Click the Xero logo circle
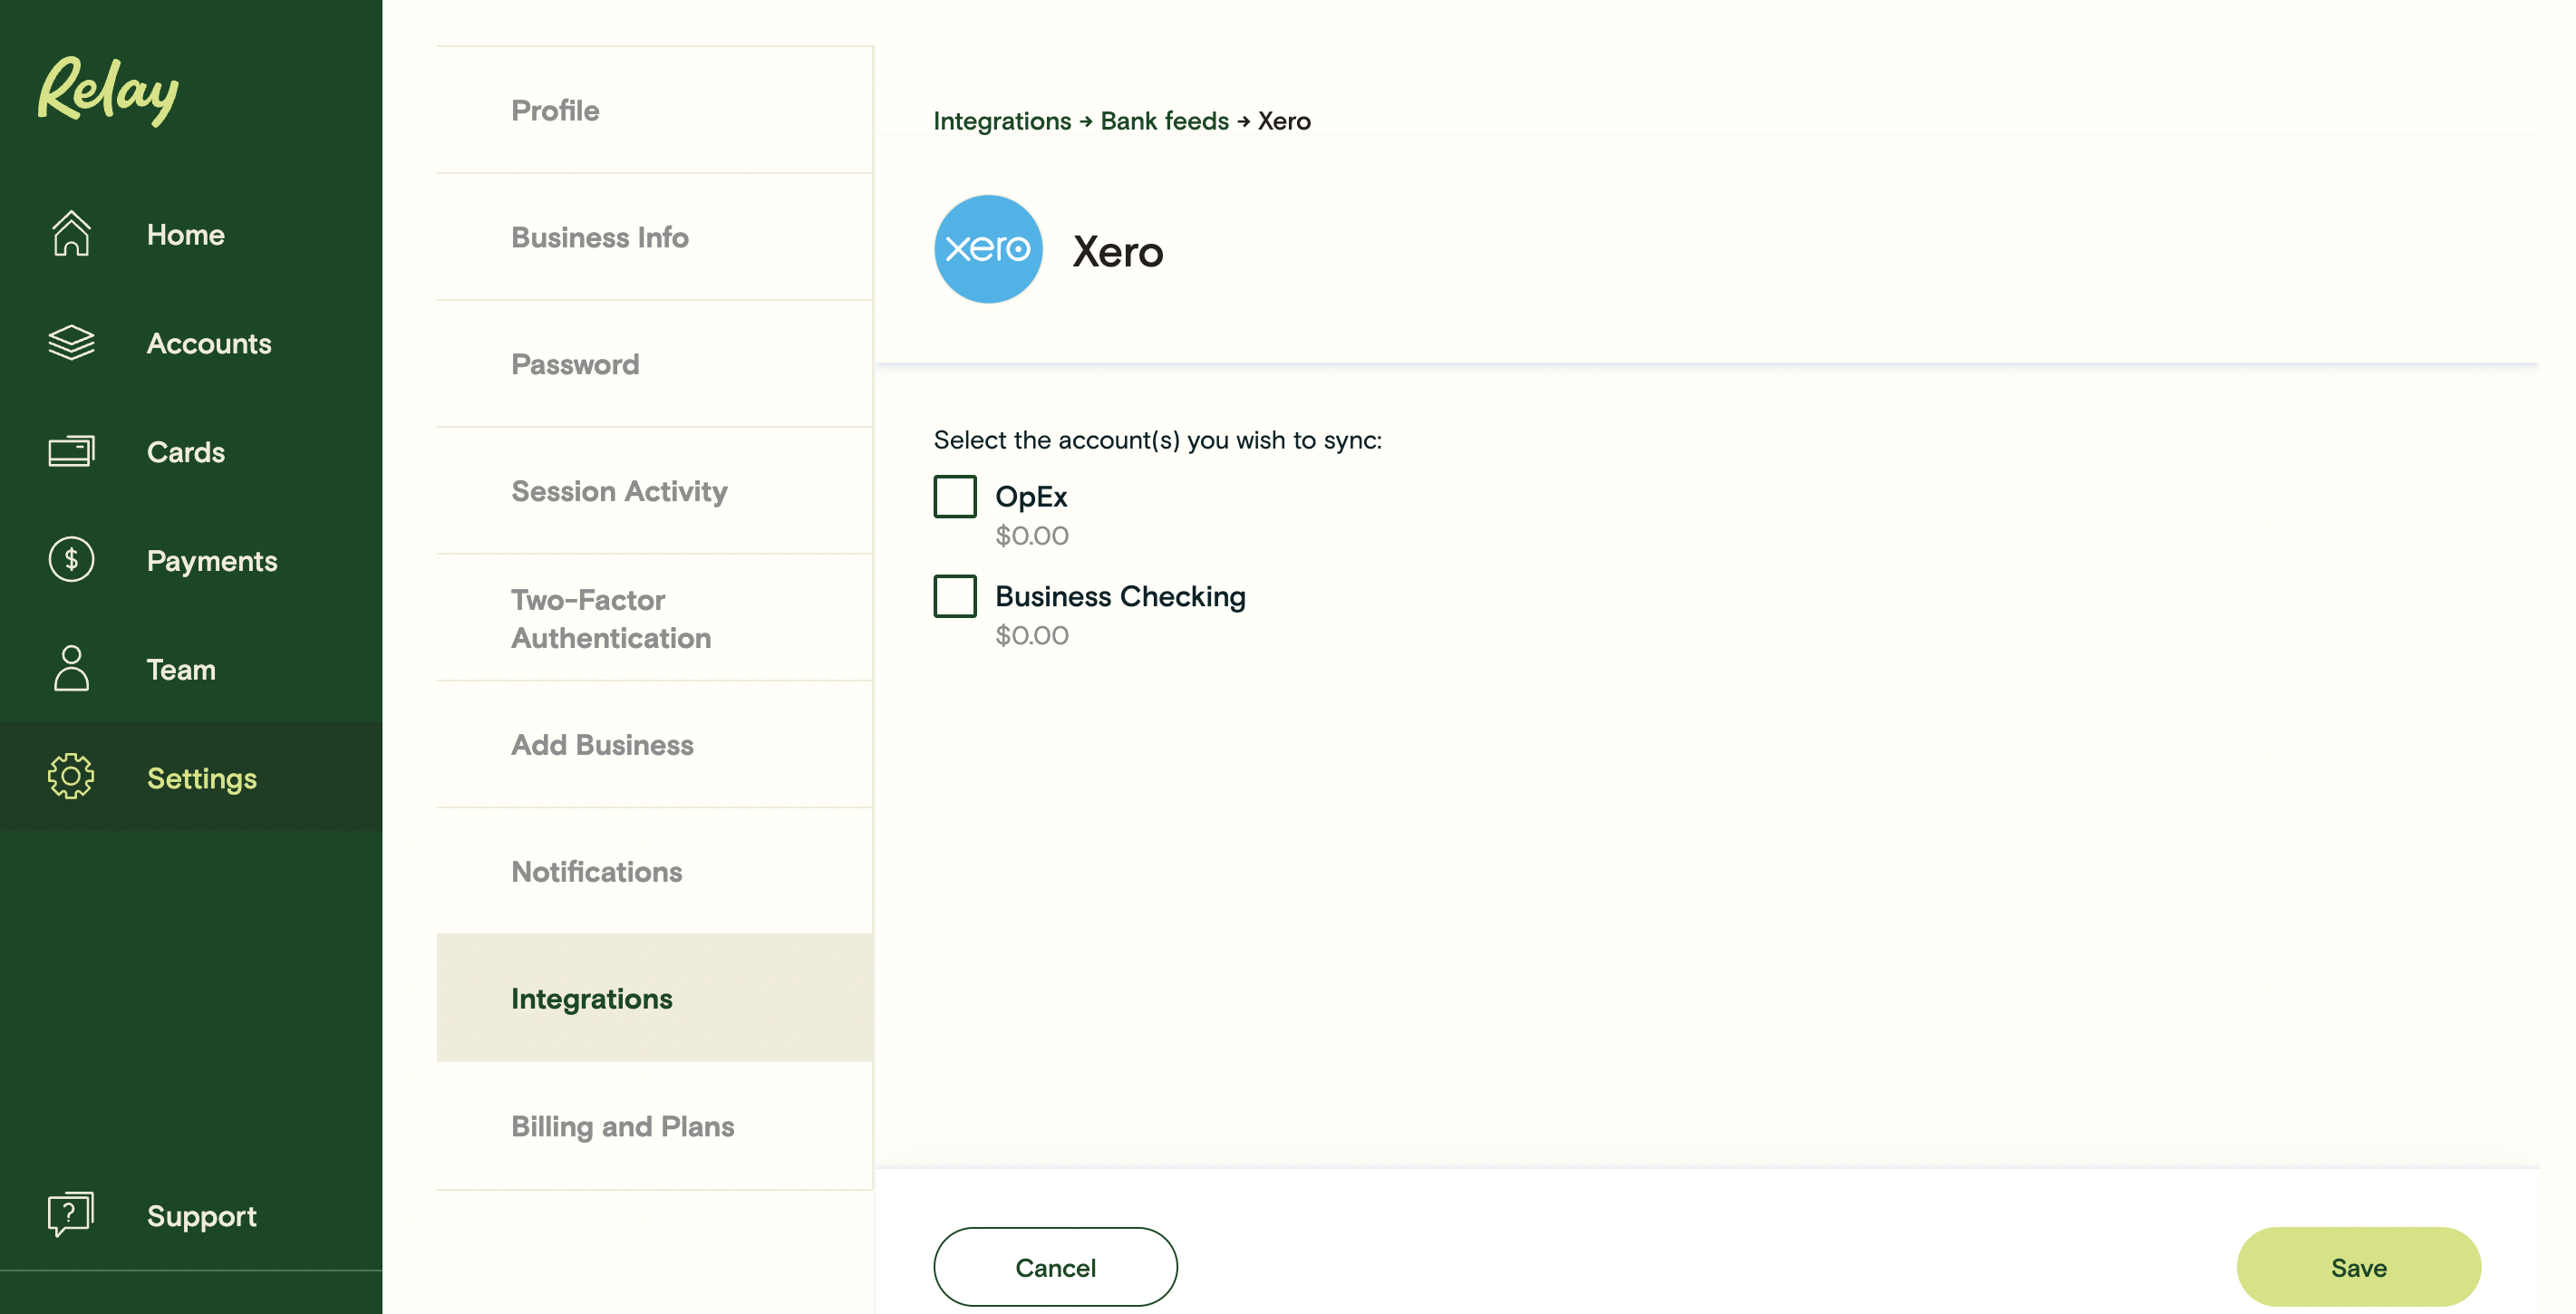2576x1314 pixels. 988,249
